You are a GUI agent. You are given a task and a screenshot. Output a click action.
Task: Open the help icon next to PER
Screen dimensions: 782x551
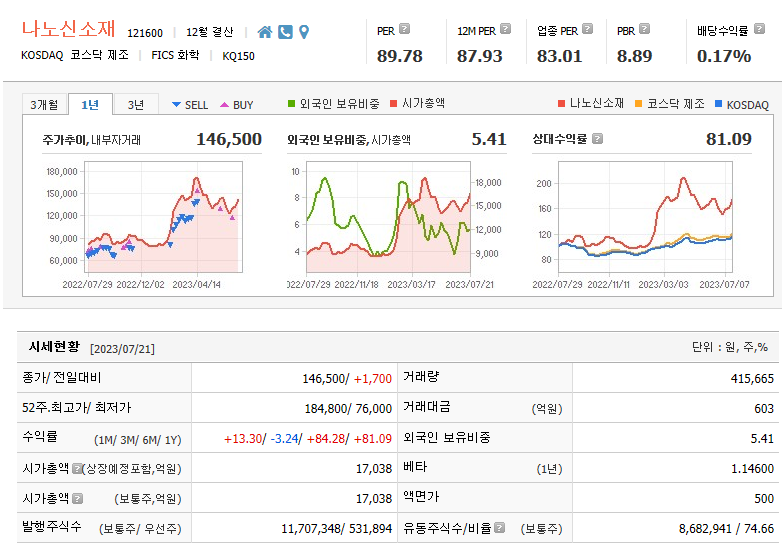(404, 29)
